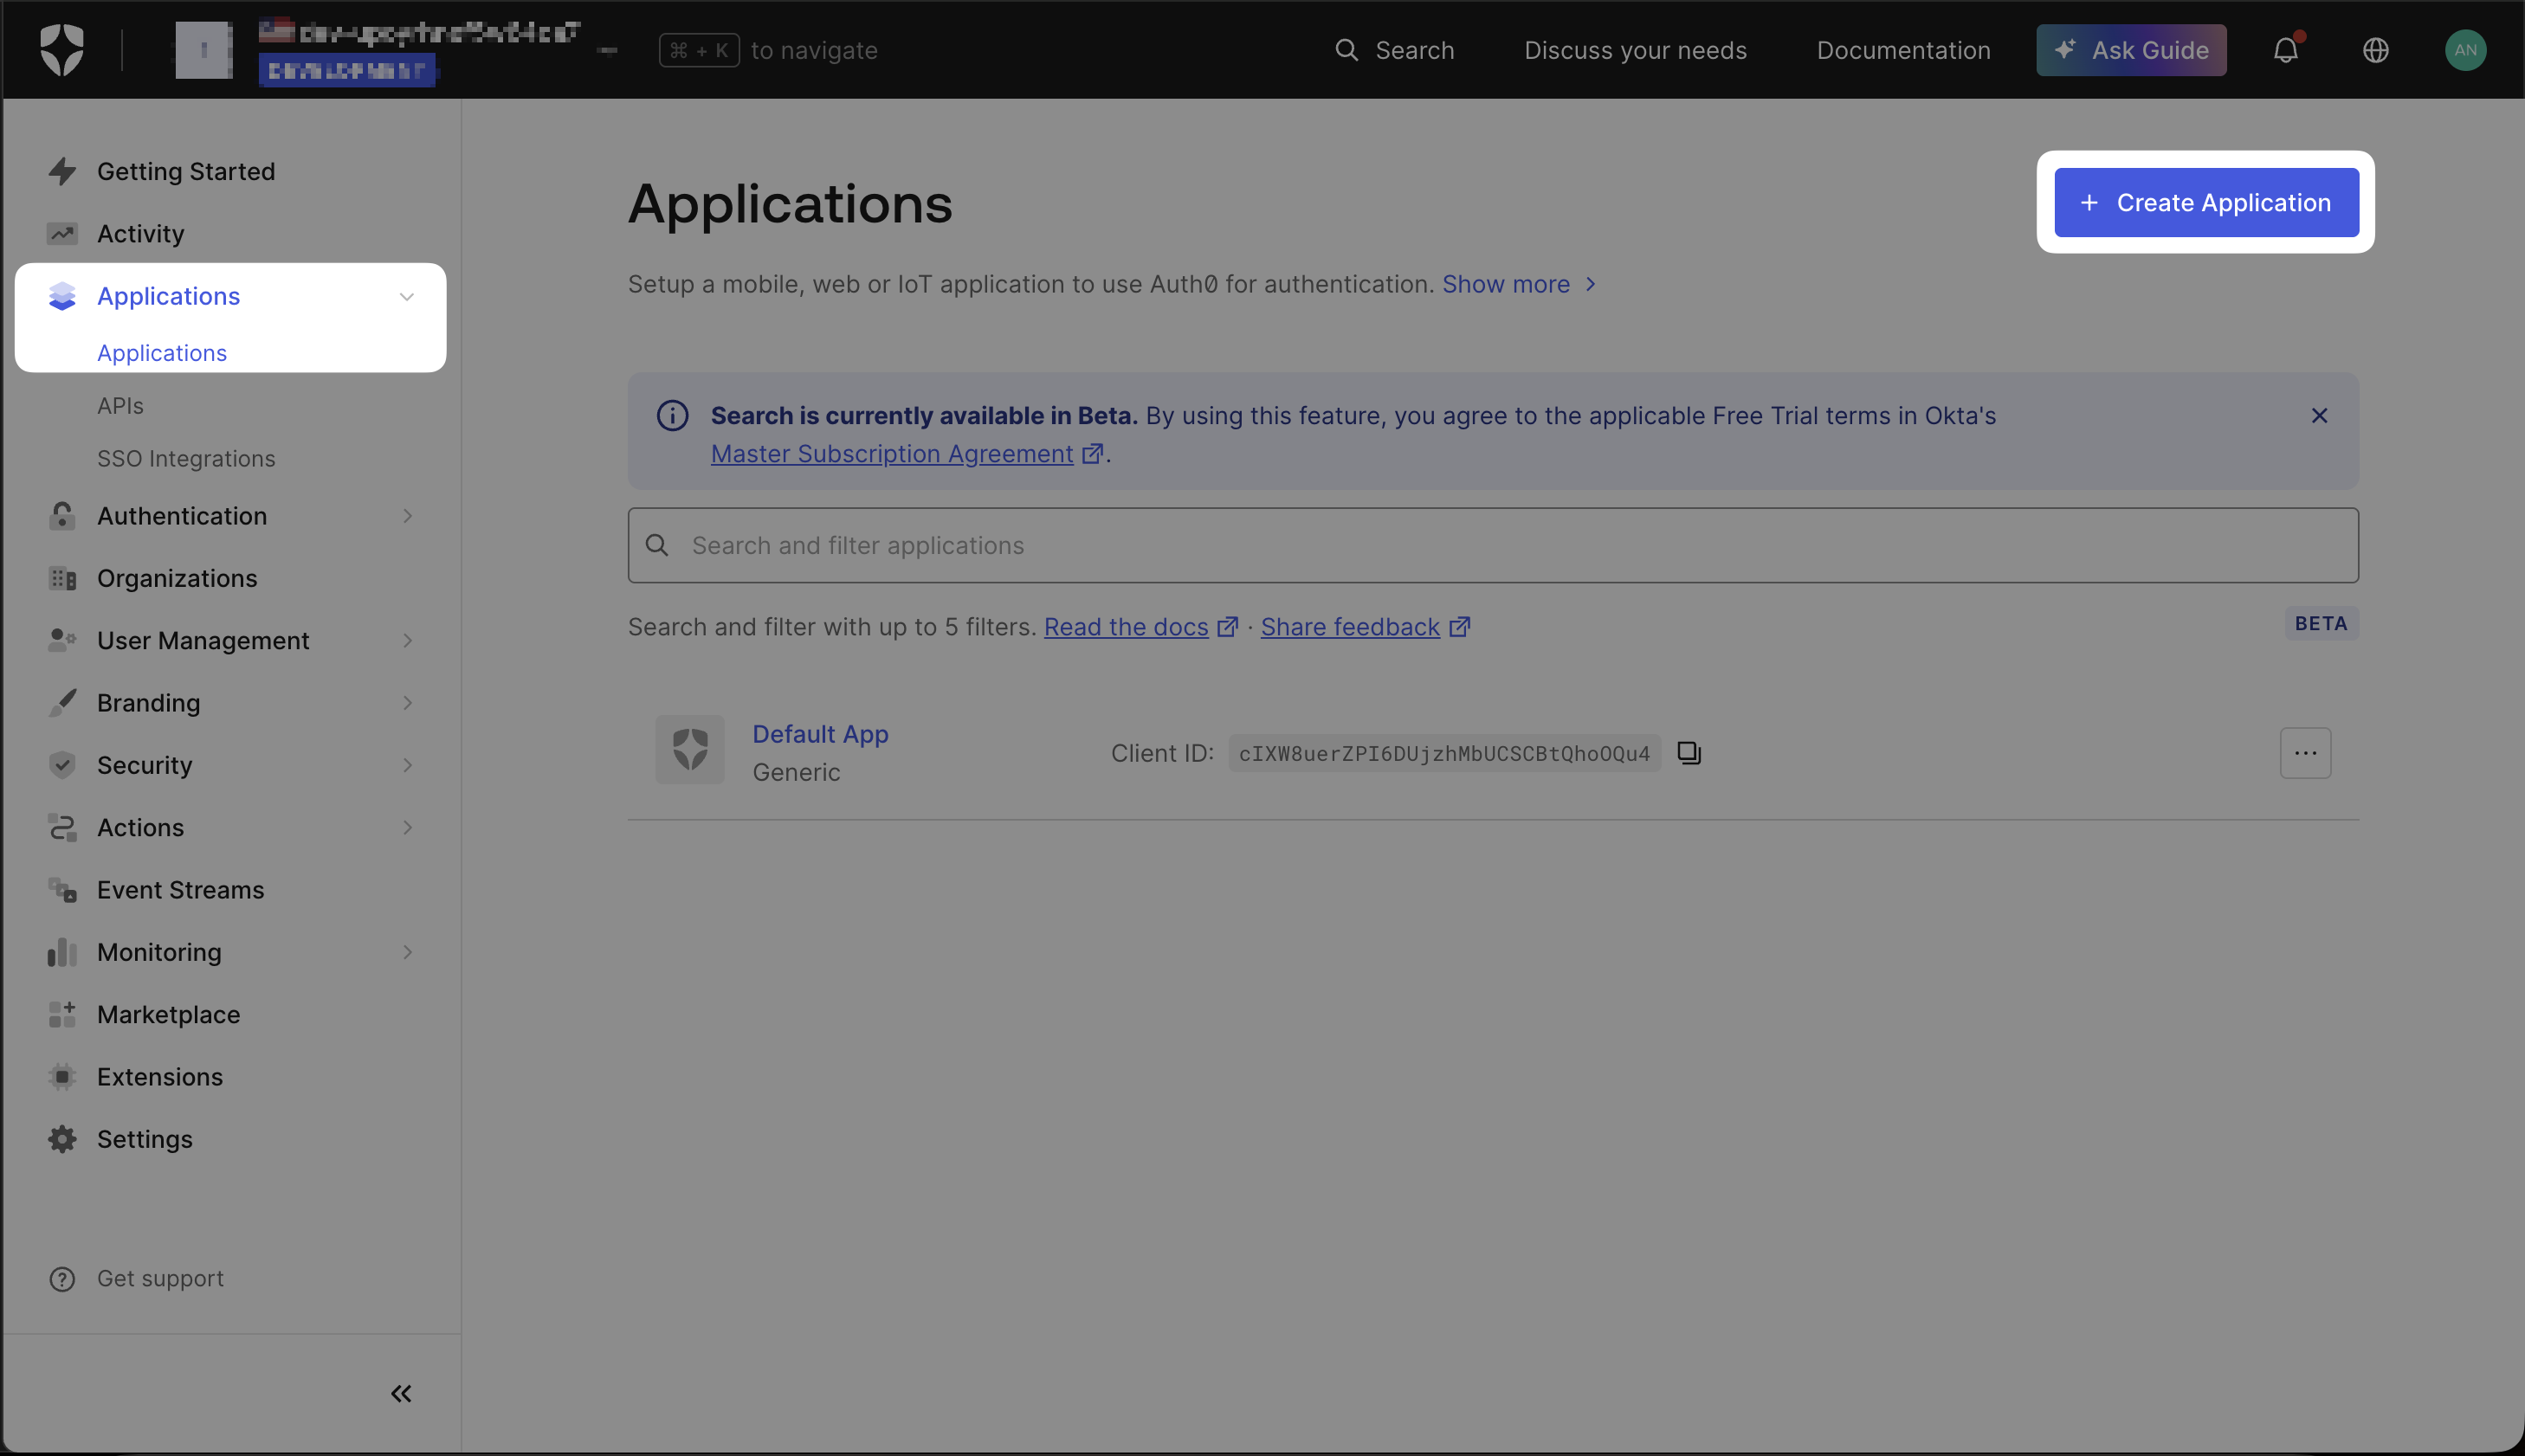
Task: Click the User Management people icon
Action: click(x=62, y=640)
